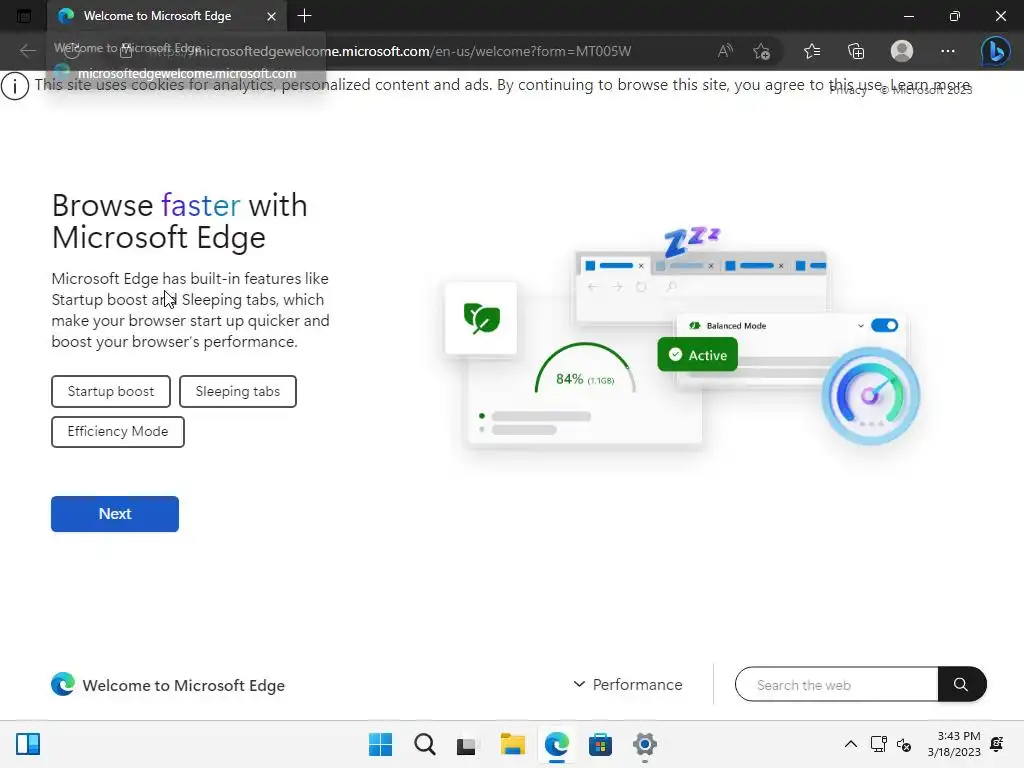The width and height of the screenshot is (1024, 768).
Task: Open the Favorites list icon
Action: pos(812,51)
